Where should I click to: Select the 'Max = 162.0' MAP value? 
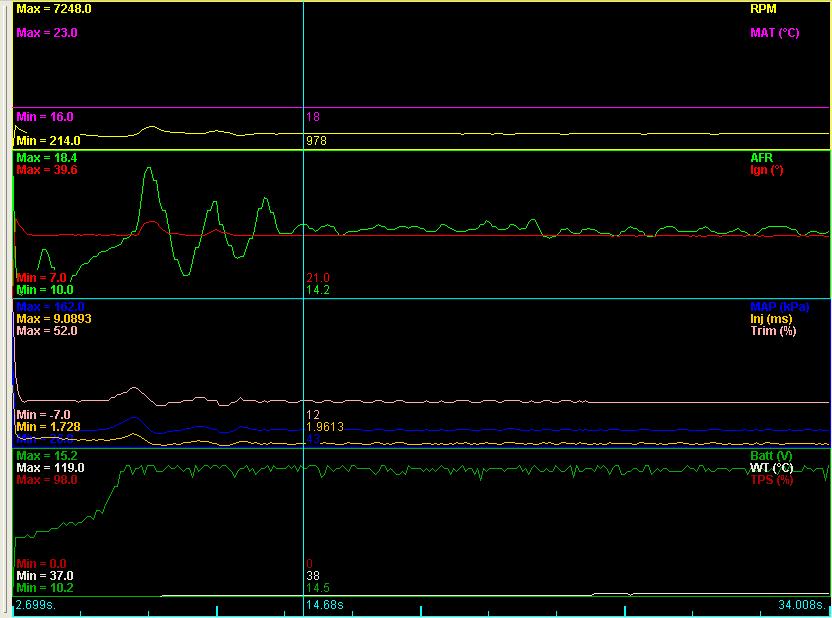click(x=50, y=307)
